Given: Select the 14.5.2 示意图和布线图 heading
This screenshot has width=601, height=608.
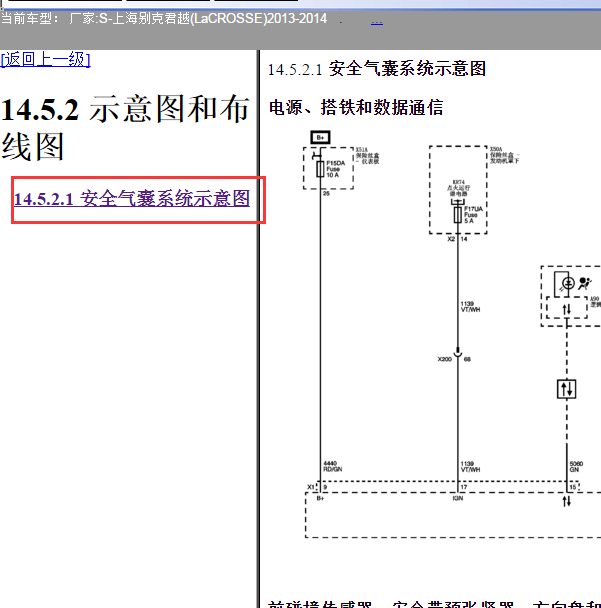Looking at the screenshot, I should pos(125,127).
